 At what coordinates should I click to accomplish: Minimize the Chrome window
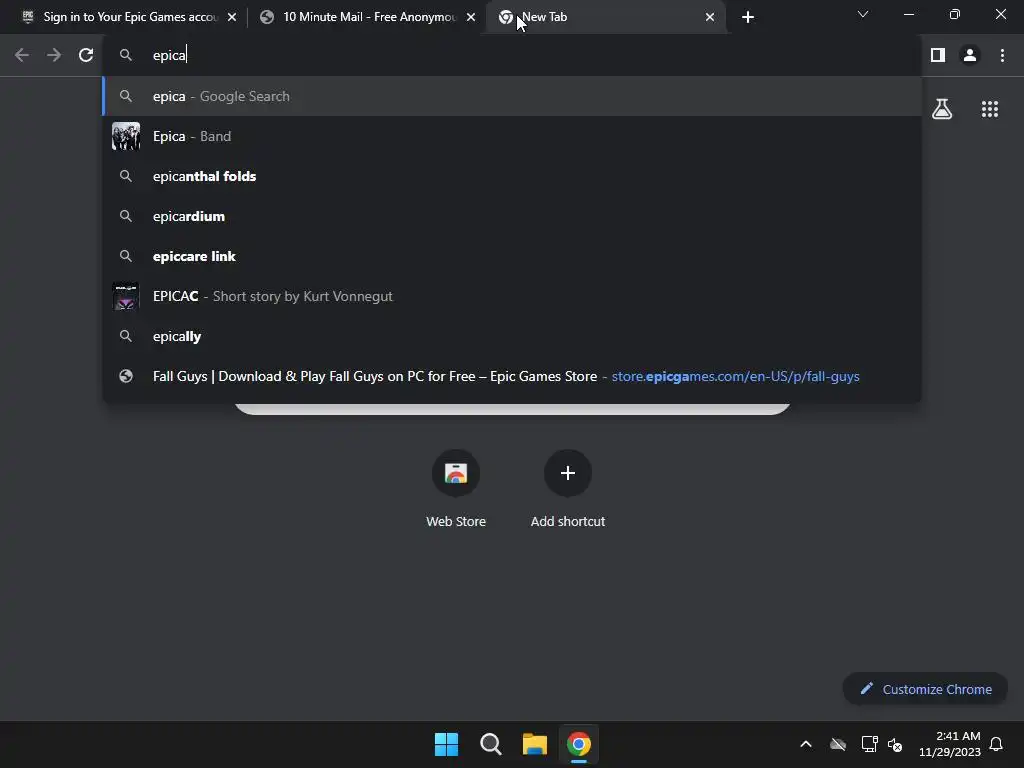[x=909, y=14]
